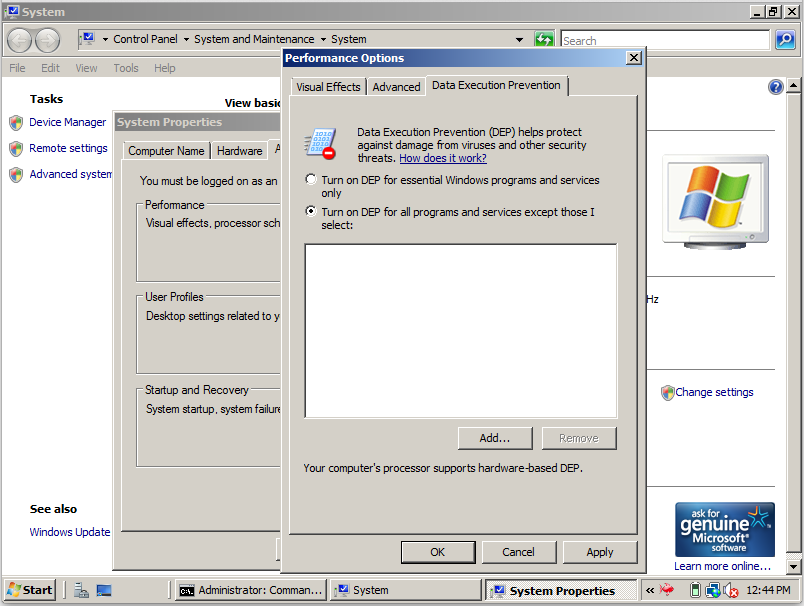Click the scrollbar down arrow

[793, 567]
